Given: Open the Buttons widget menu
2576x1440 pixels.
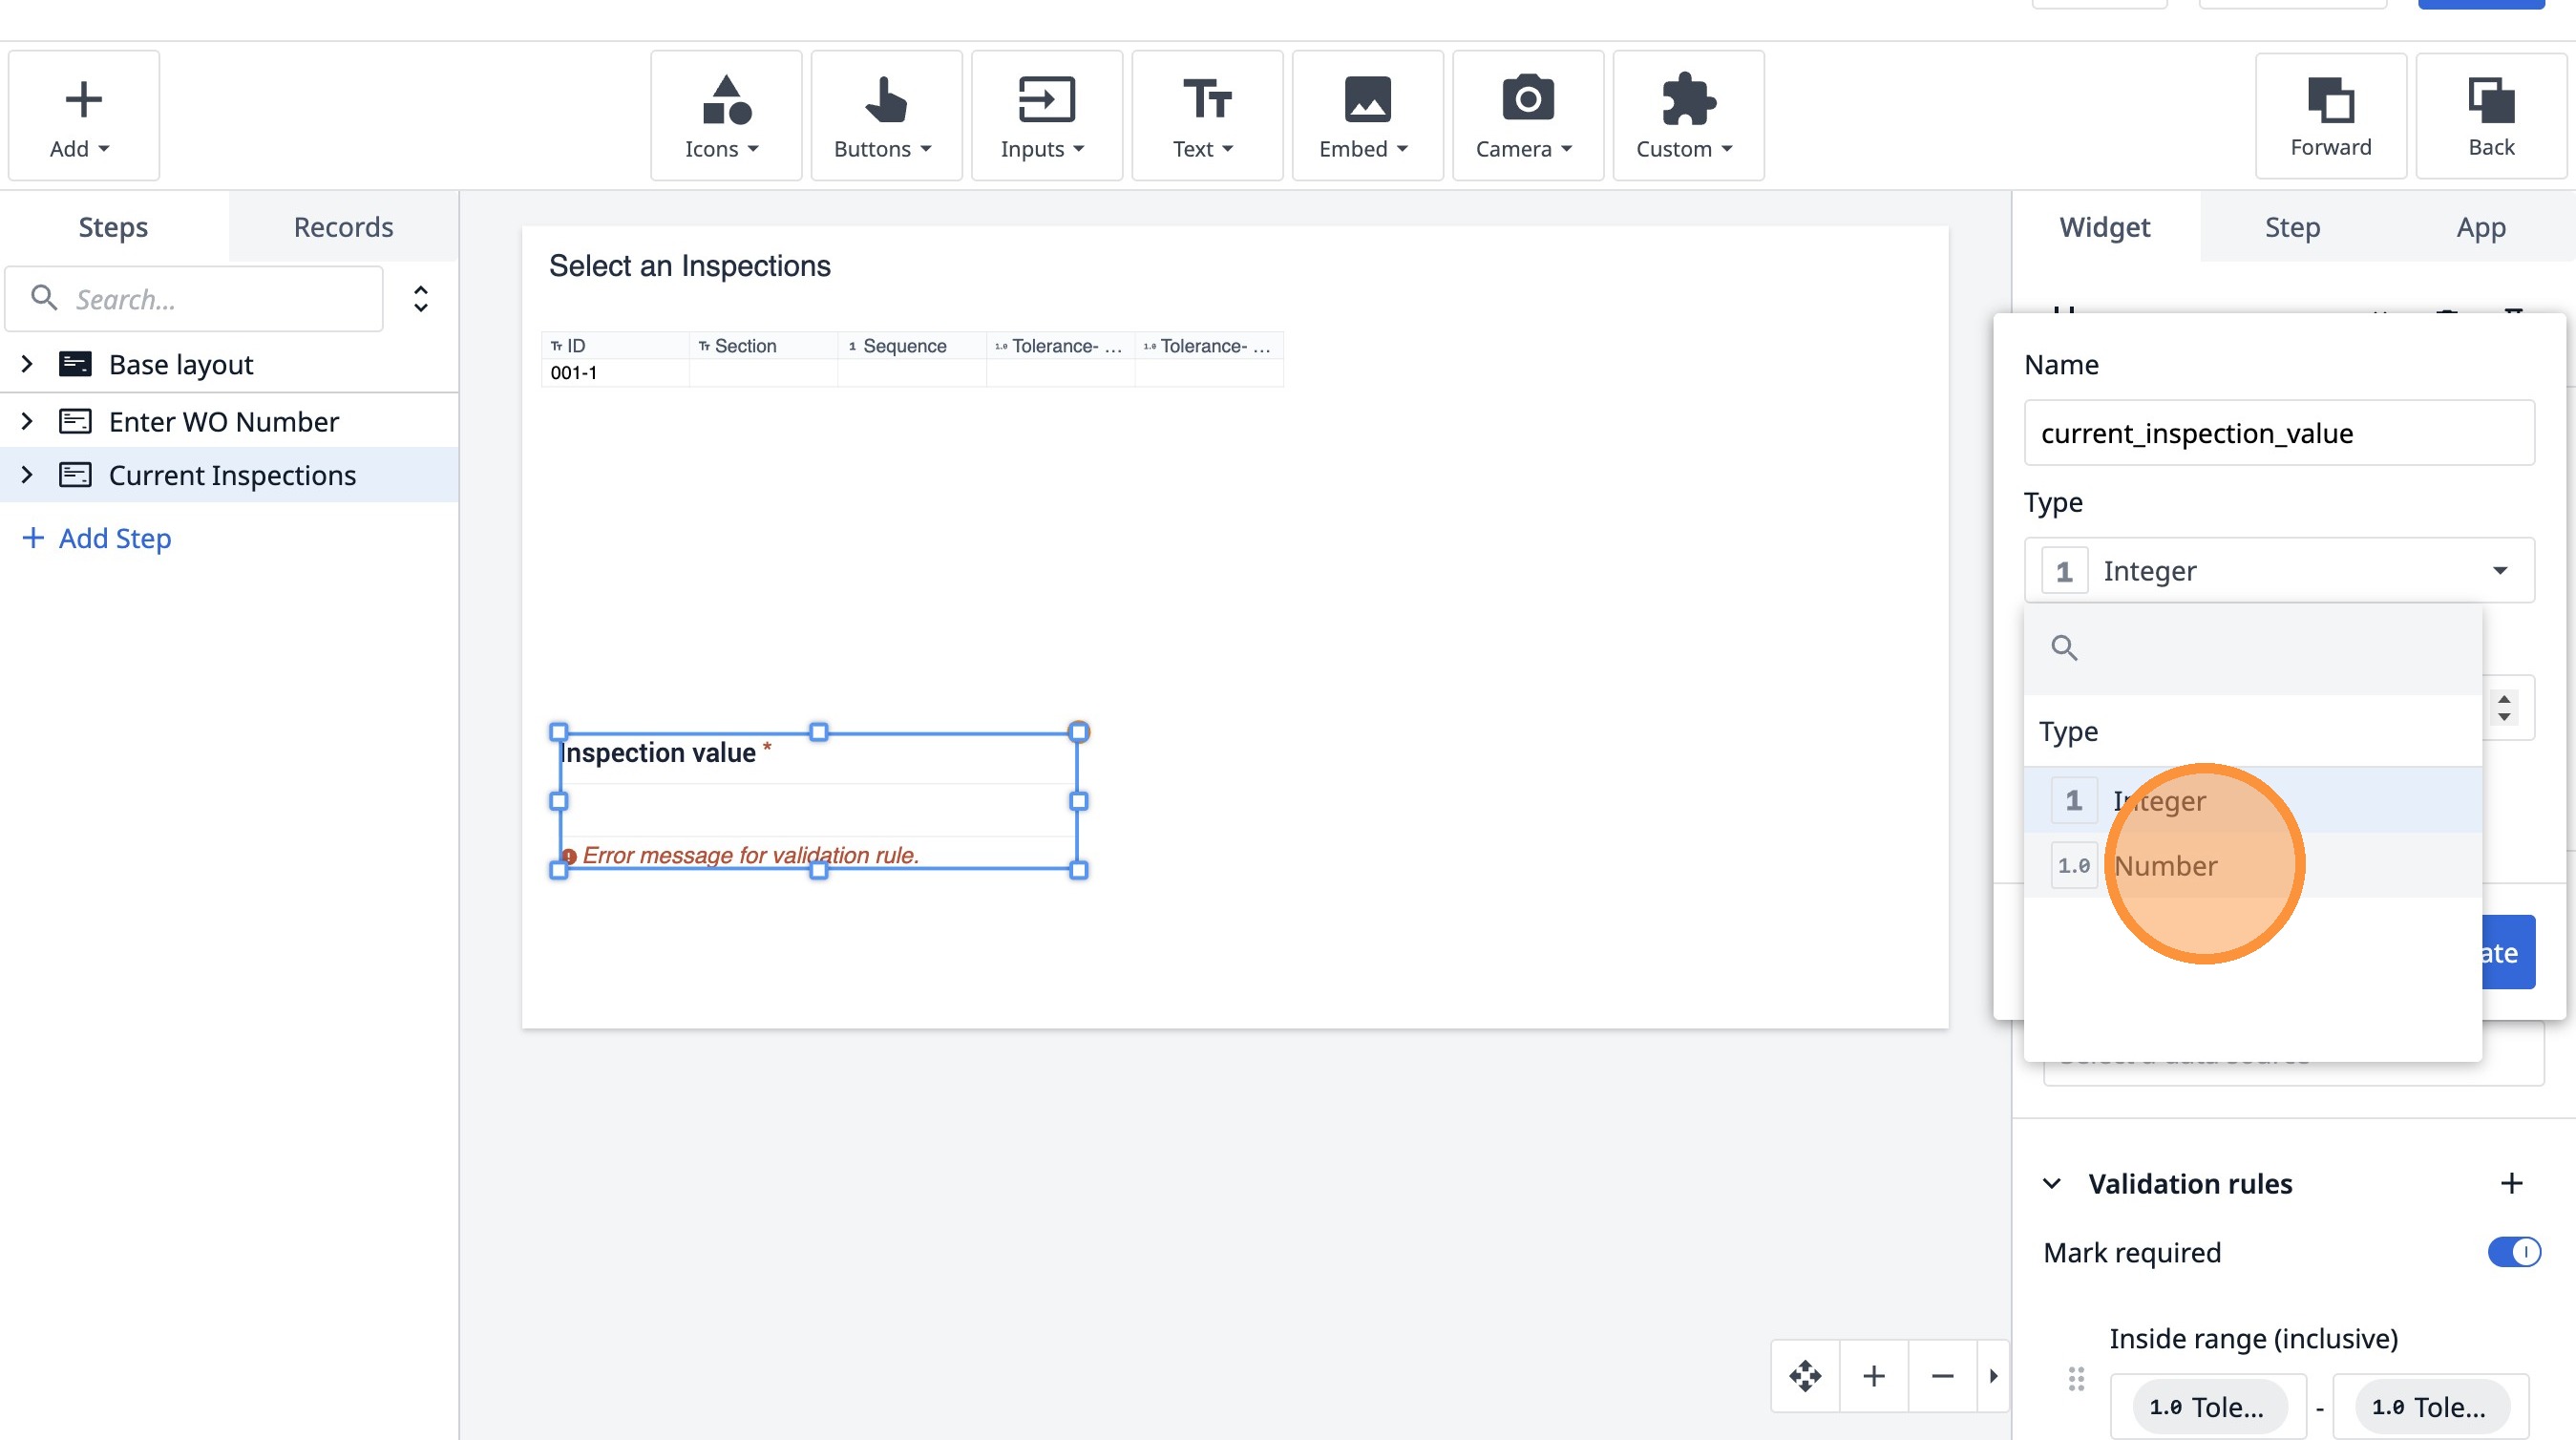Looking at the screenshot, I should coord(885,116).
